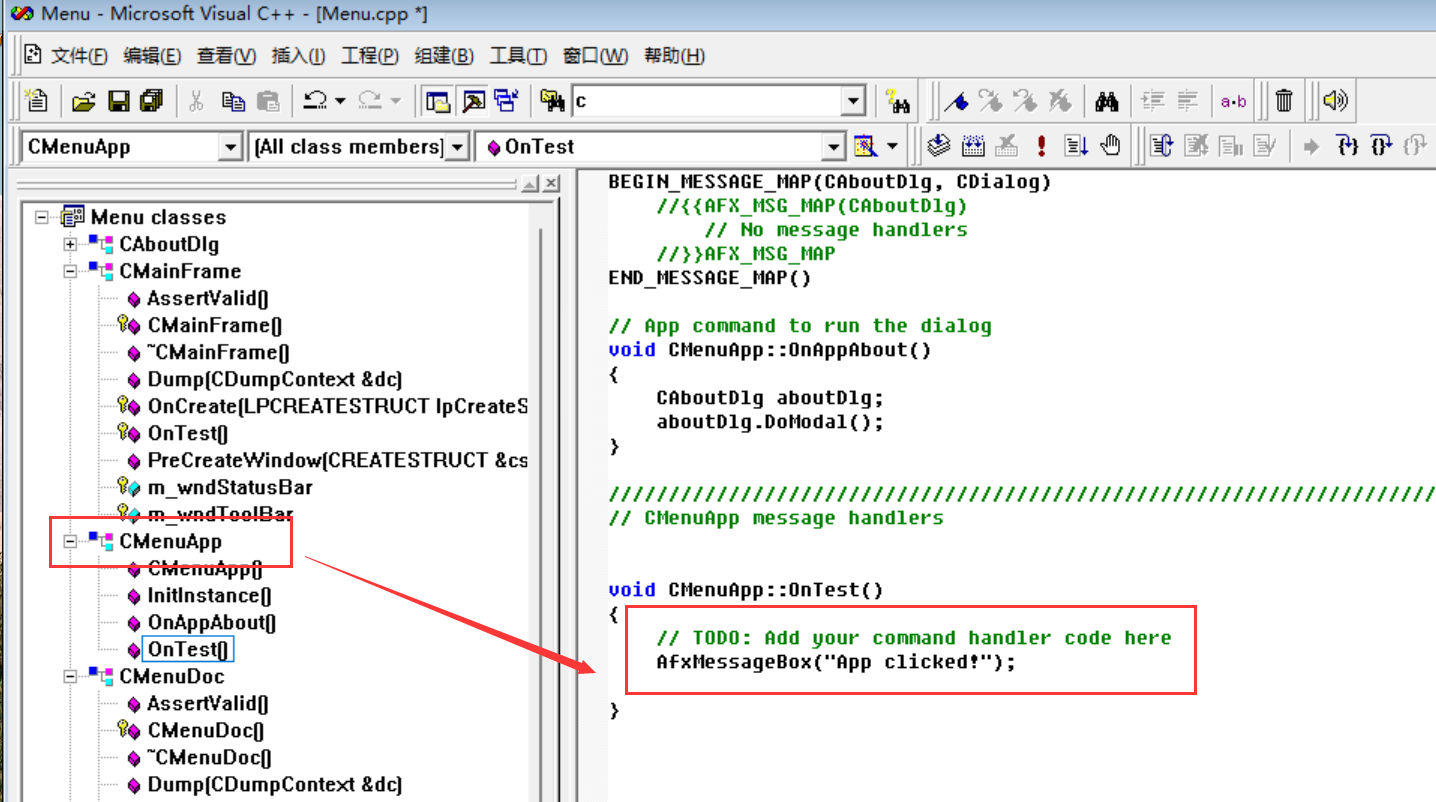1436x802 pixels.
Task: Click the Cut scissors icon
Action: (196, 101)
